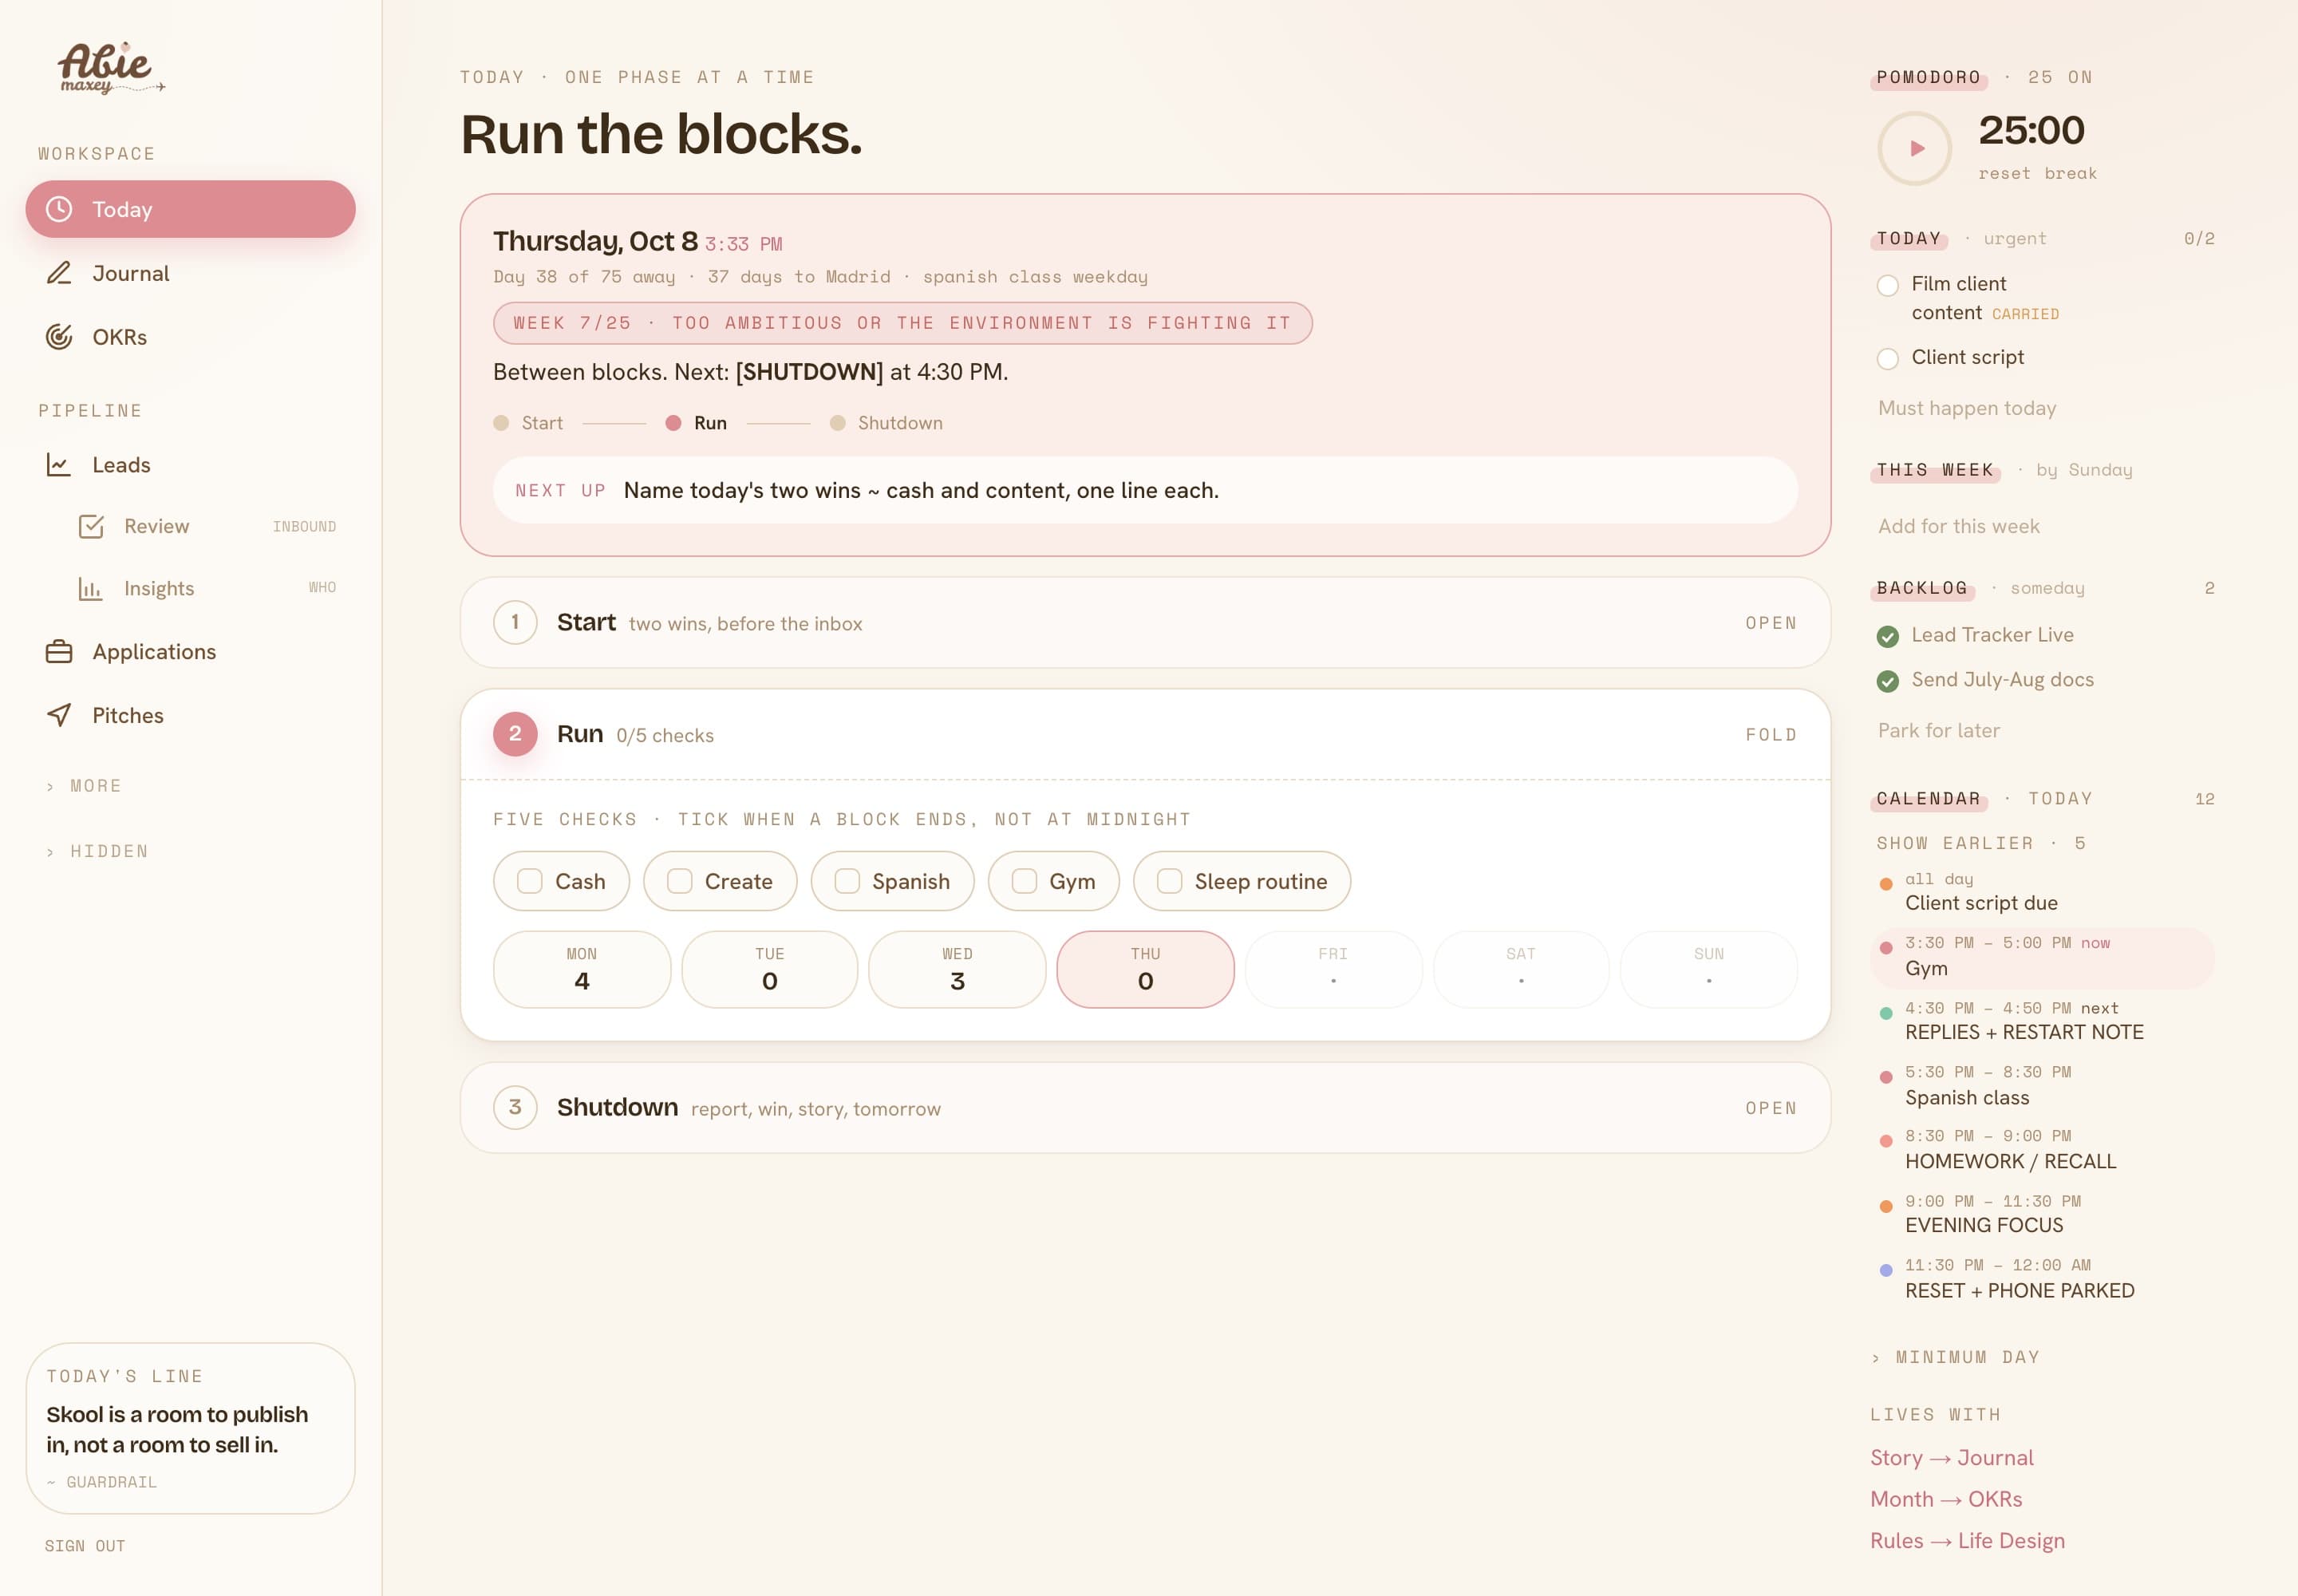Select the Insights bar-chart icon
Image resolution: width=2298 pixels, height=1596 pixels.
click(x=91, y=589)
